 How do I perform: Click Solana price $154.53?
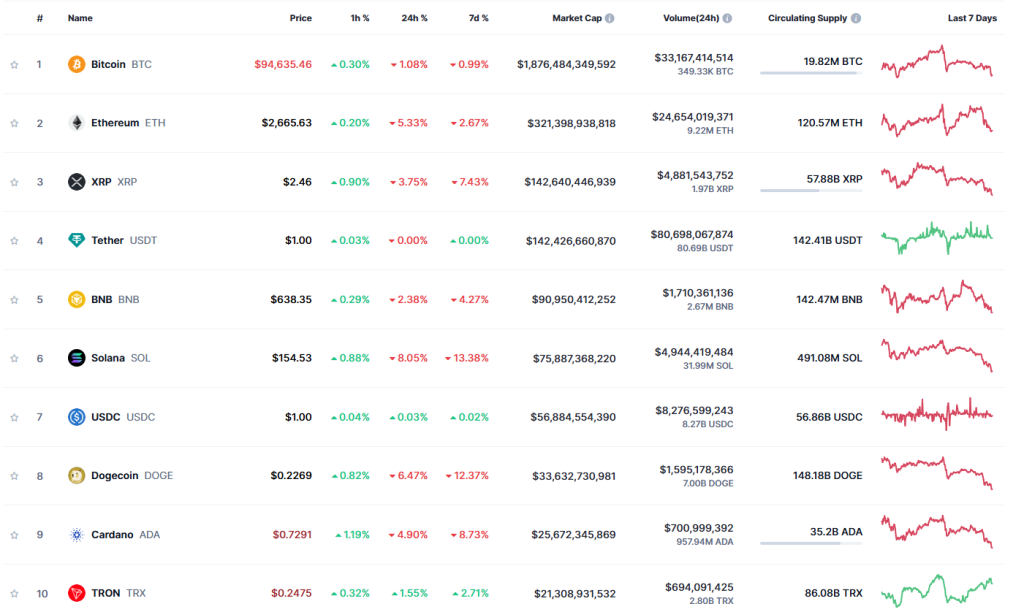coord(292,358)
